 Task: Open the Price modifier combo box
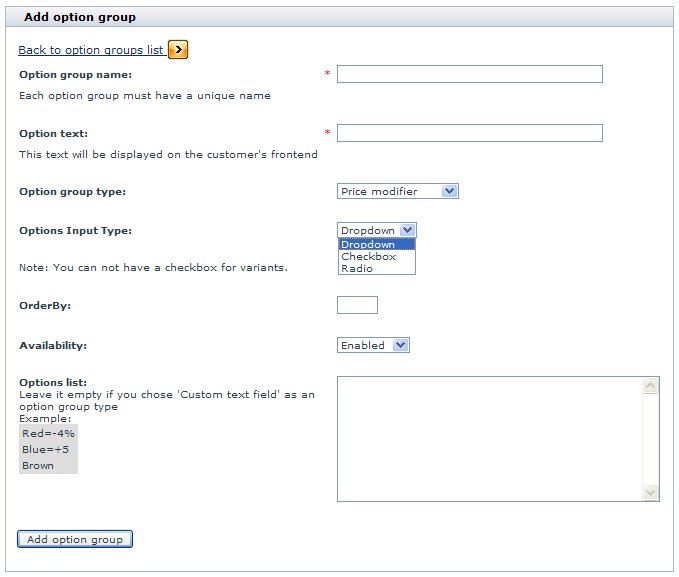point(398,191)
